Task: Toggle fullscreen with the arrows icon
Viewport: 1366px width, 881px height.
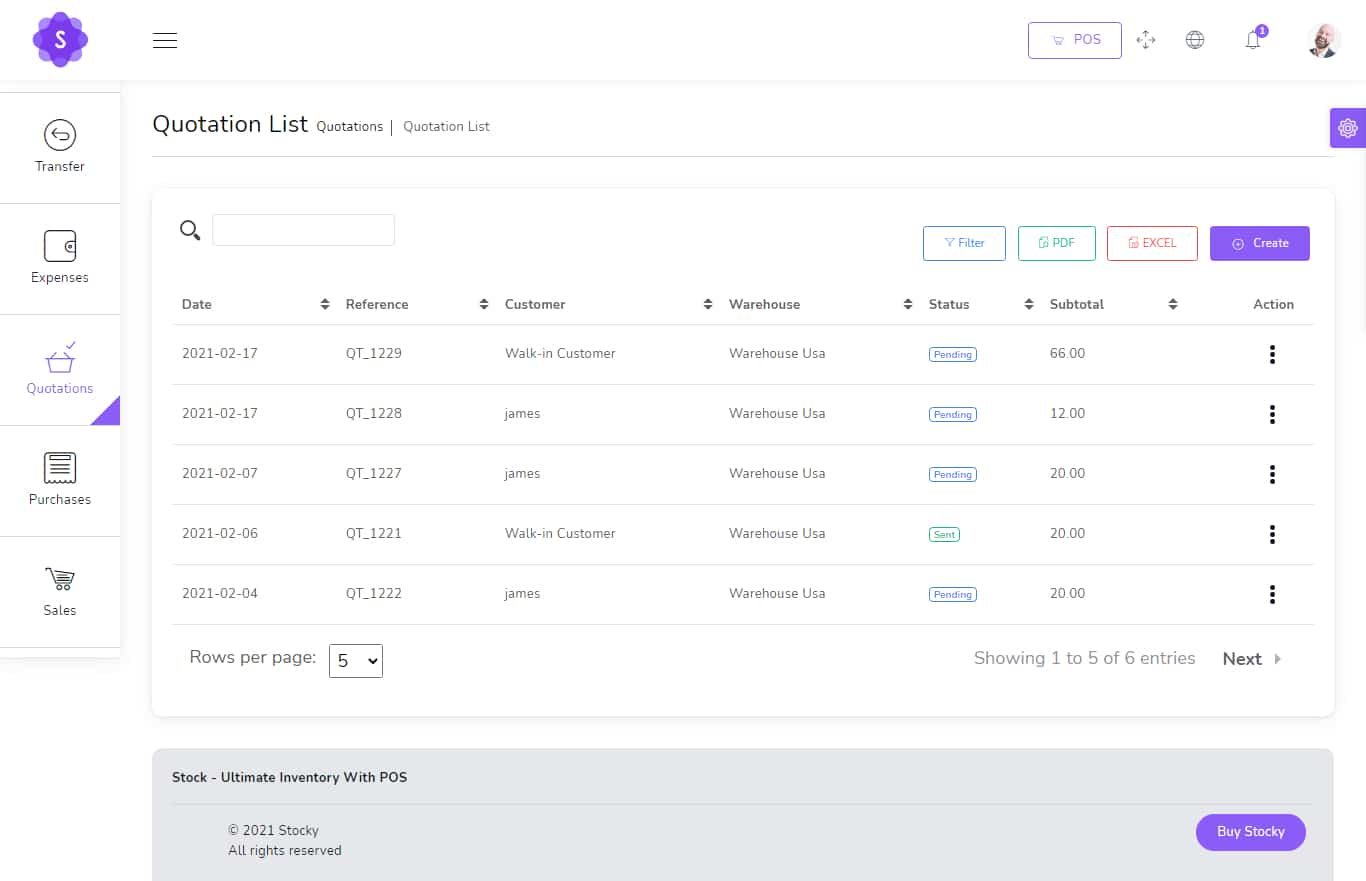Action: [x=1146, y=40]
